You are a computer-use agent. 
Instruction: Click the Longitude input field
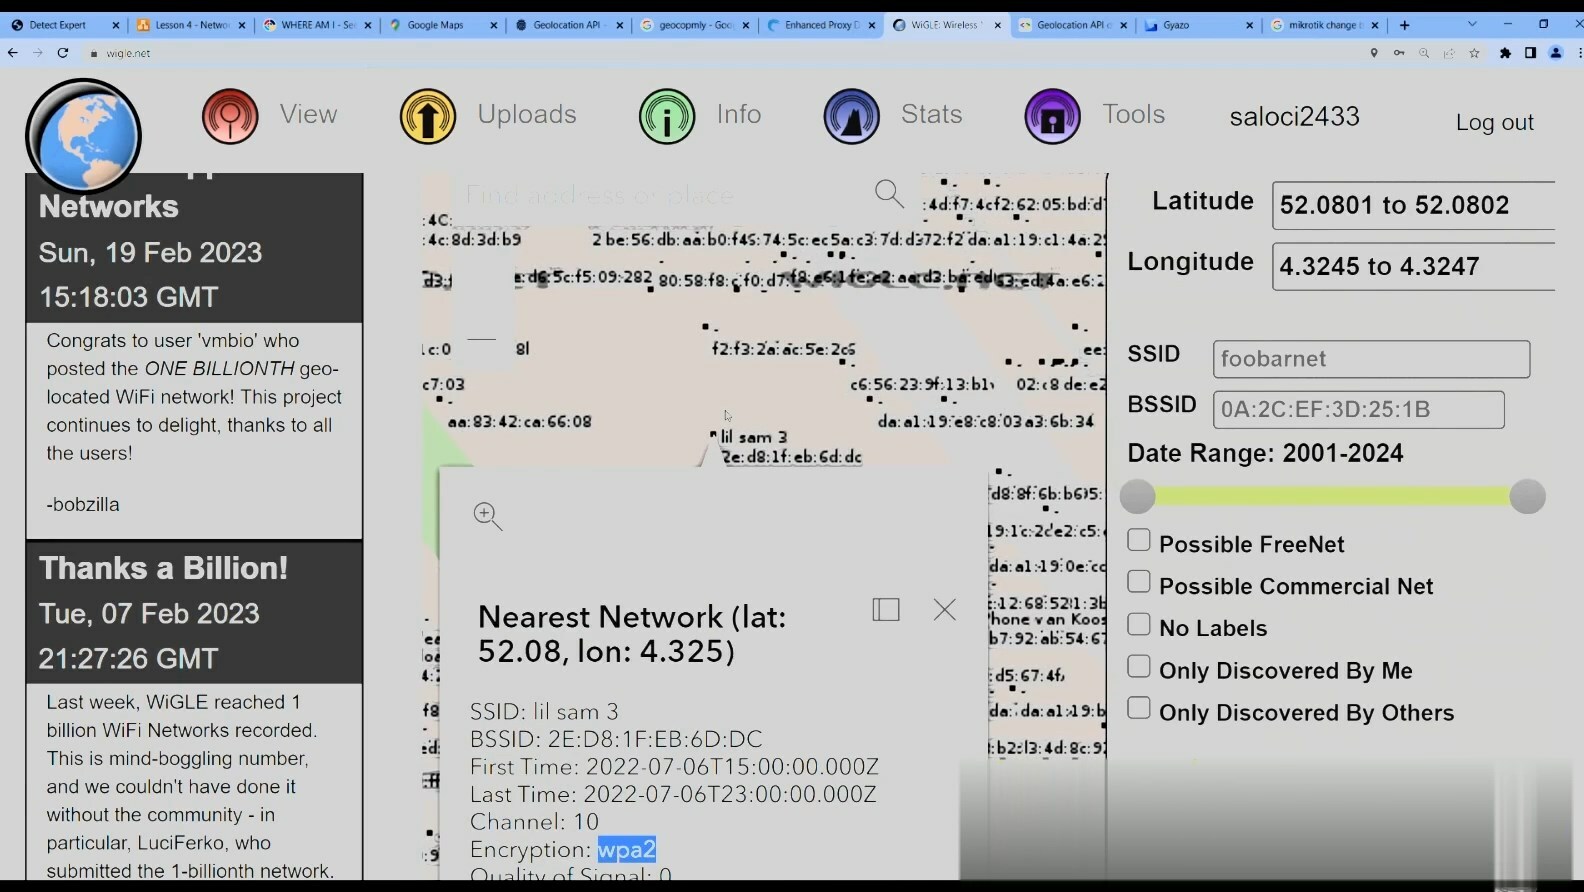click(1413, 266)
